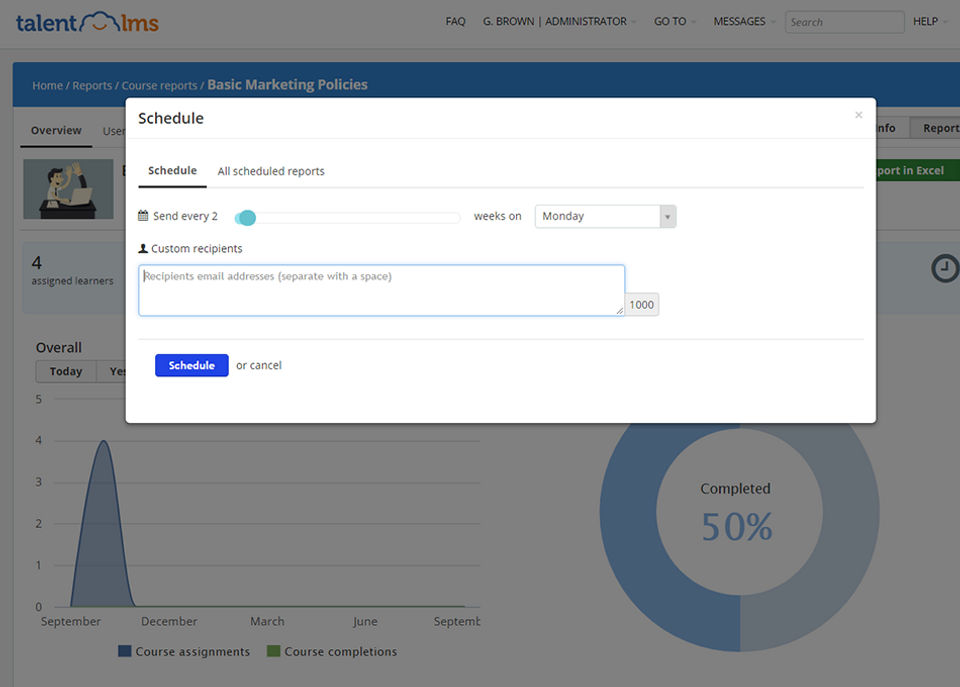Click the person icon beside Custom recipients
Screen dimensions: 960x687
click(143, 249)
